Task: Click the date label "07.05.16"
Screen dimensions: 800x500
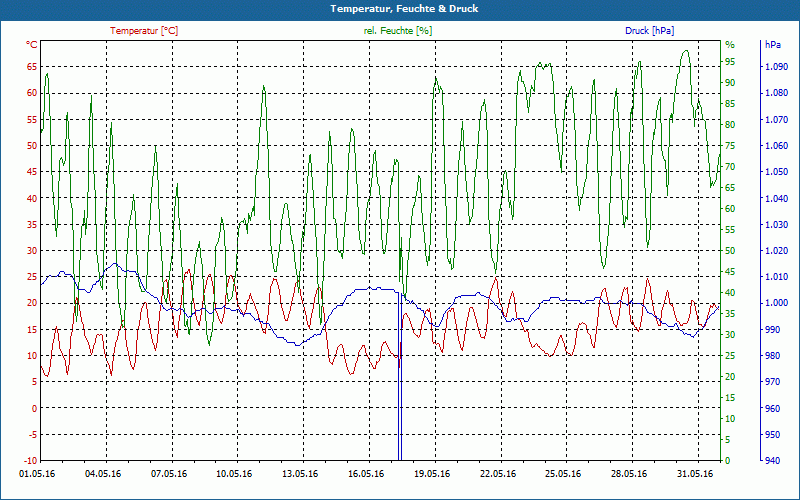Action: point(169,474)
